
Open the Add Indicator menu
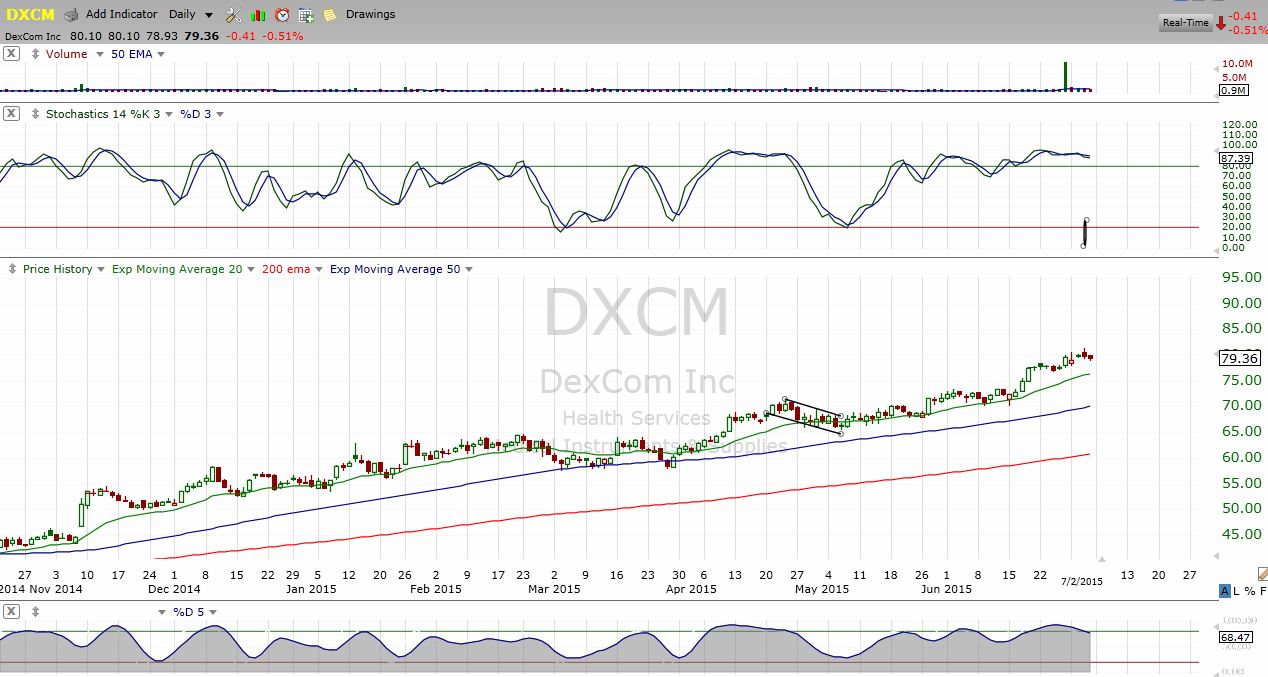[121, 15]
